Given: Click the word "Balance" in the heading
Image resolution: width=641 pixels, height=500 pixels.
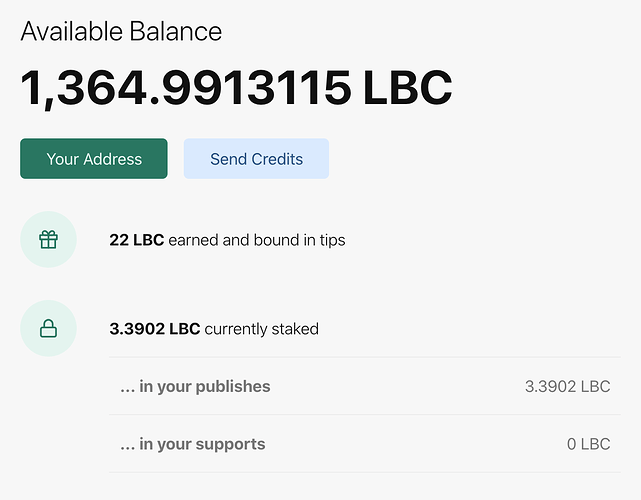Looking at the screenshot, I should click(x=175, y=31).
